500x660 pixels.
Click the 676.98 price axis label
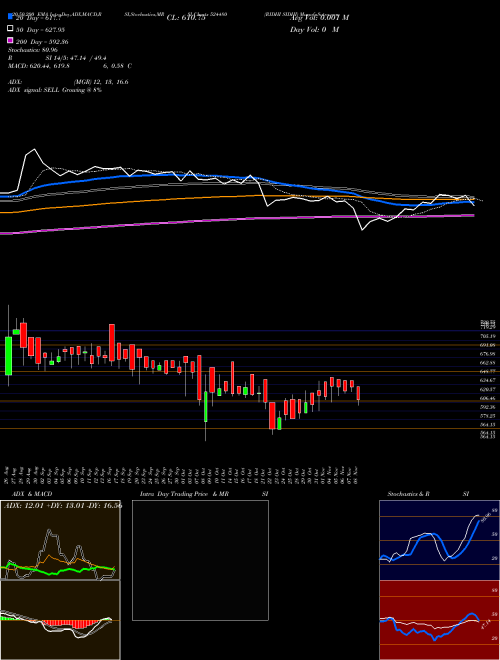point(487,354)
